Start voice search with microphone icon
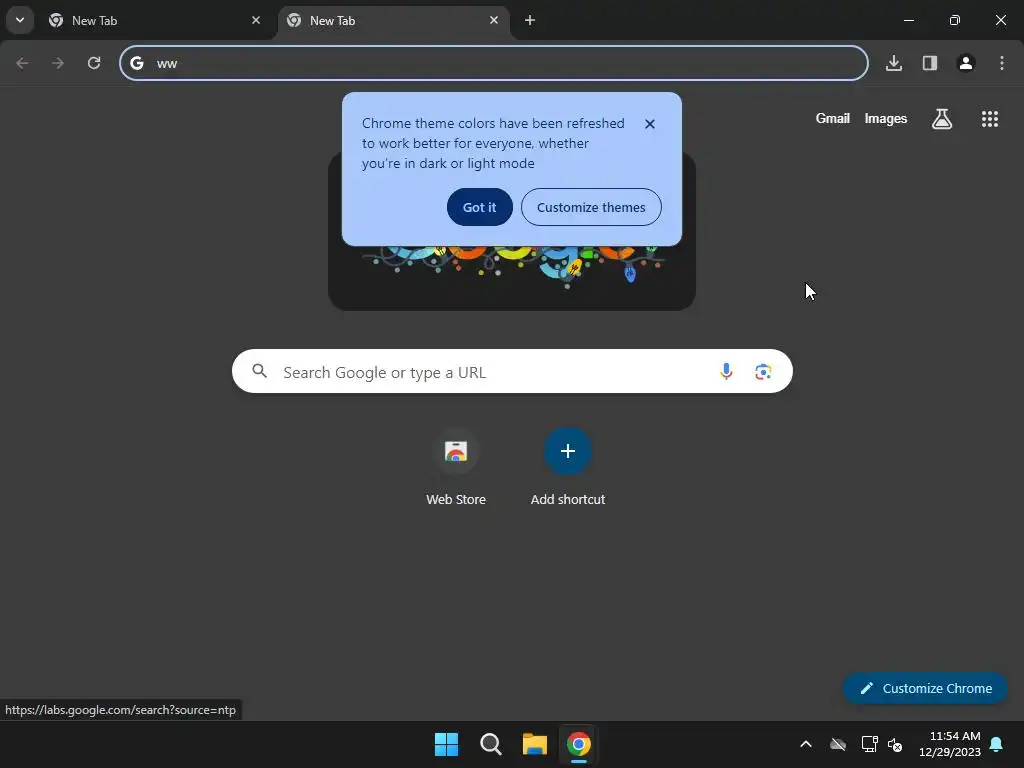This screenshot has height=768, width=1024. (x=726, y=372)
